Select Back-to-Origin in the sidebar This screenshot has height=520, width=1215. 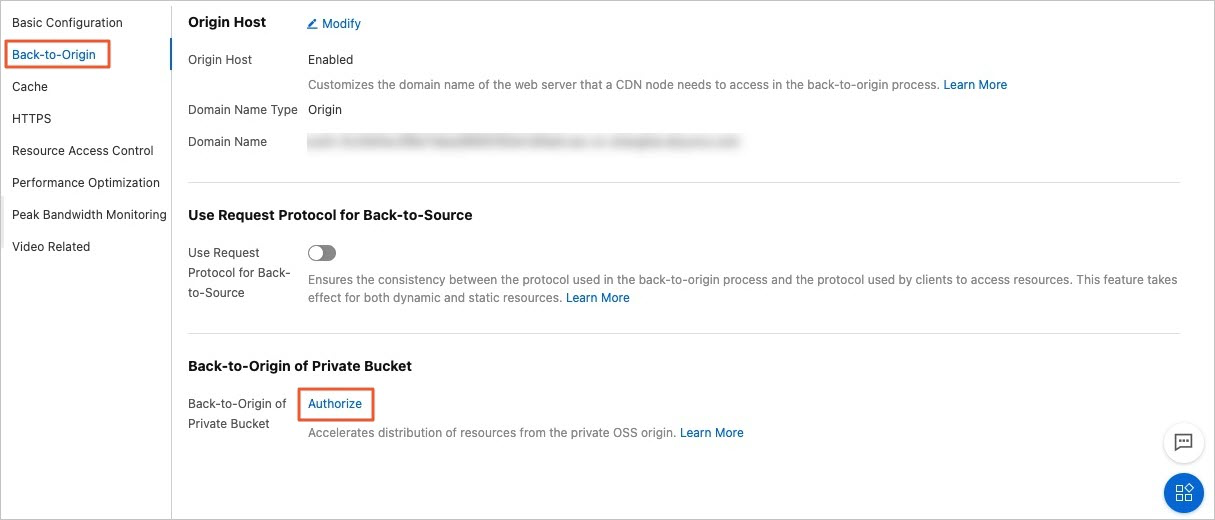(x=54, y=55)
